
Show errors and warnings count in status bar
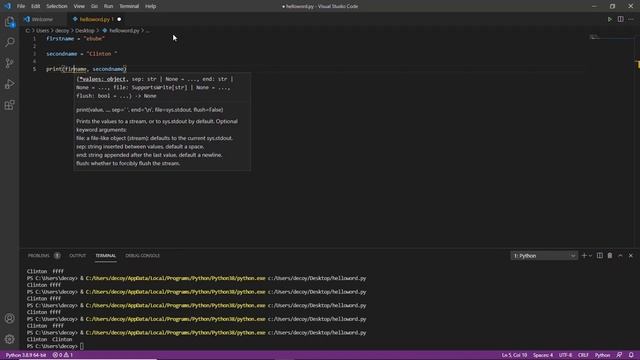62,355
